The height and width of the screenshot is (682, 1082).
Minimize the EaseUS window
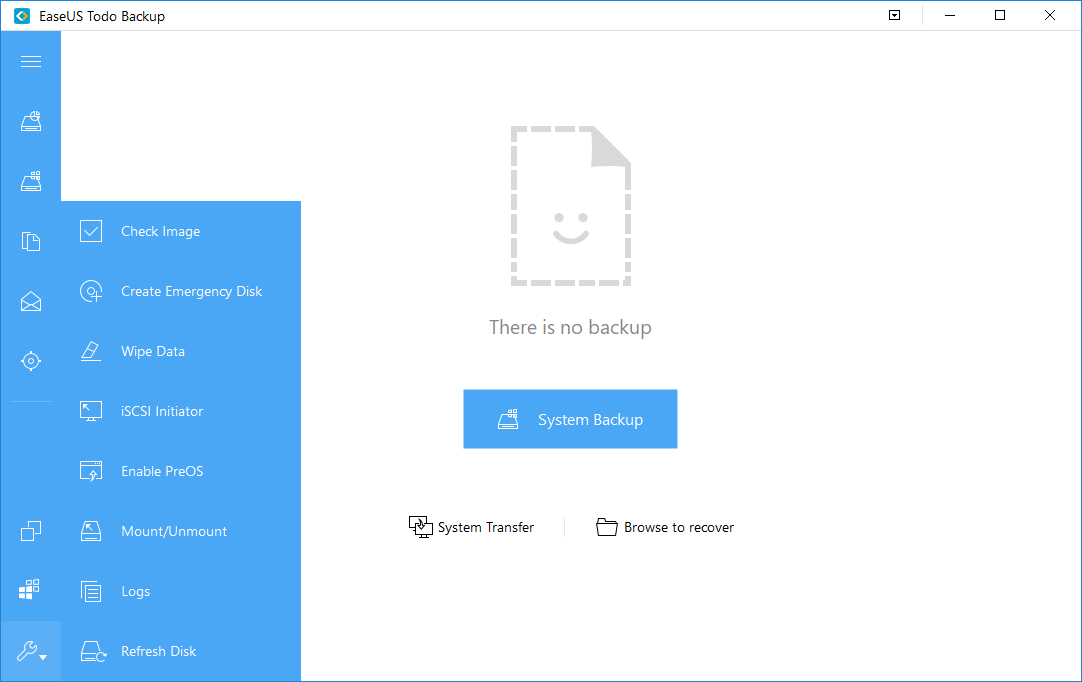coord(950,15)
